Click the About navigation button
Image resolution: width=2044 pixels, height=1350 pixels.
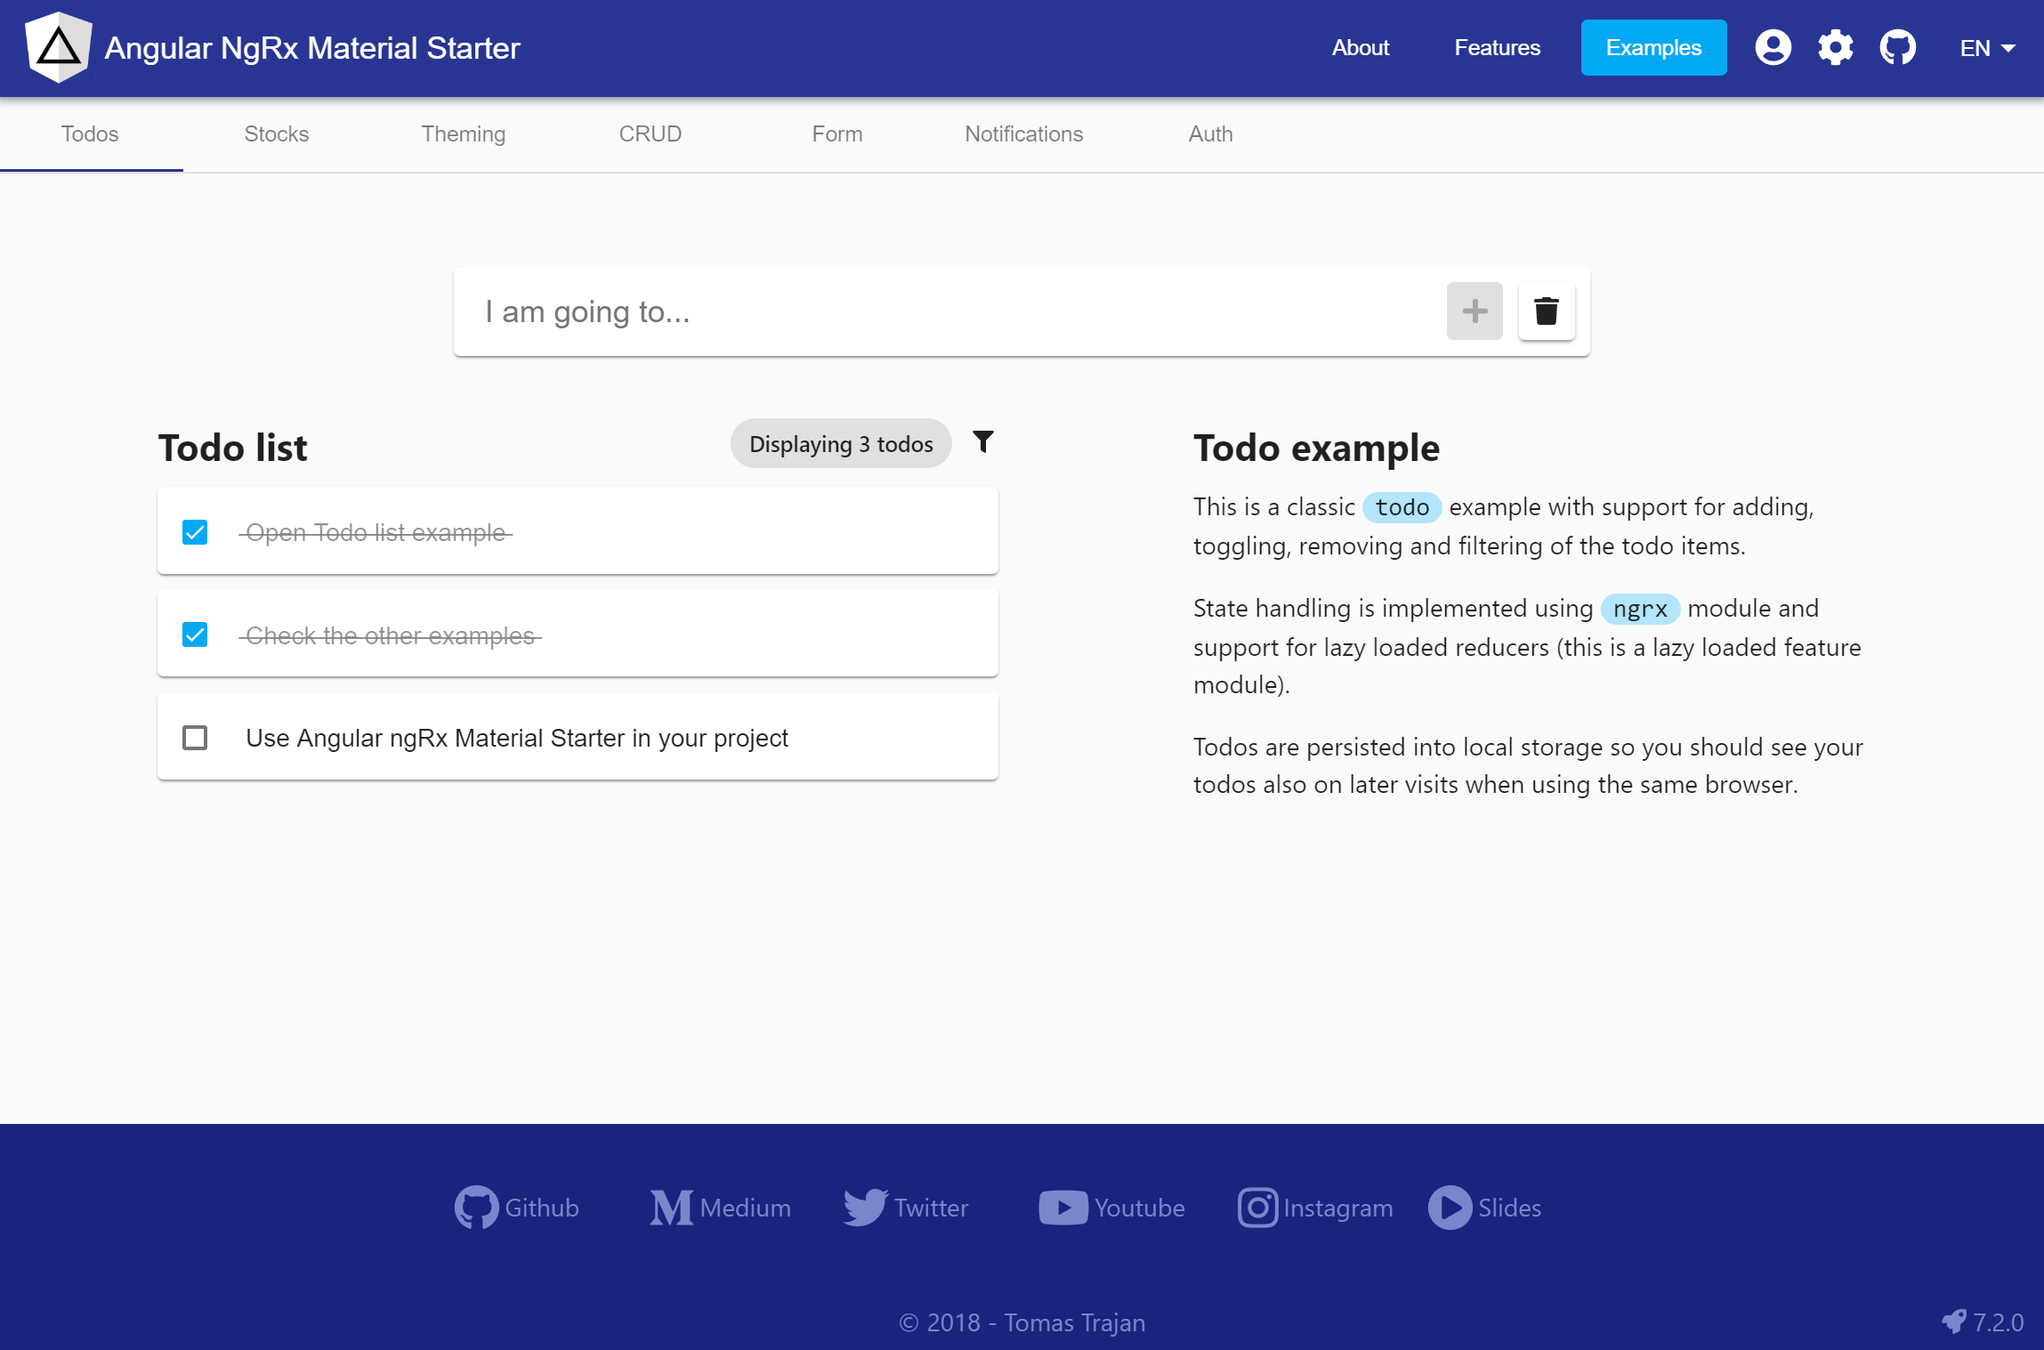click(1360, 47)
